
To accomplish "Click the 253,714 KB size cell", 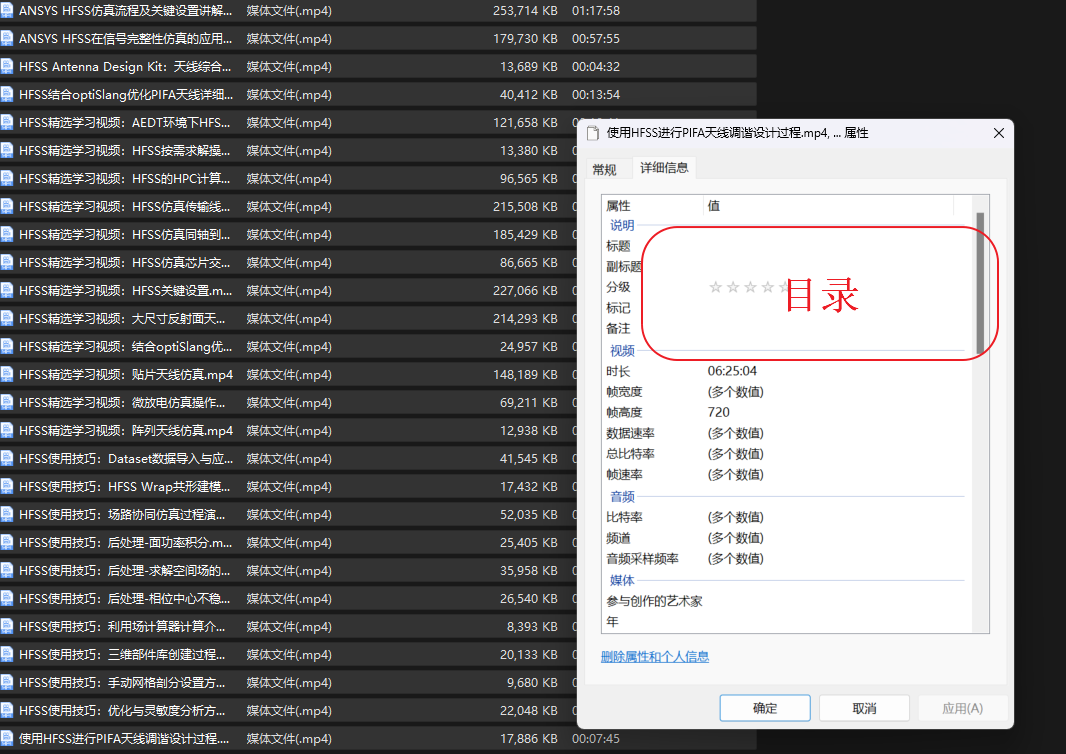I will [x=525, y=11].
